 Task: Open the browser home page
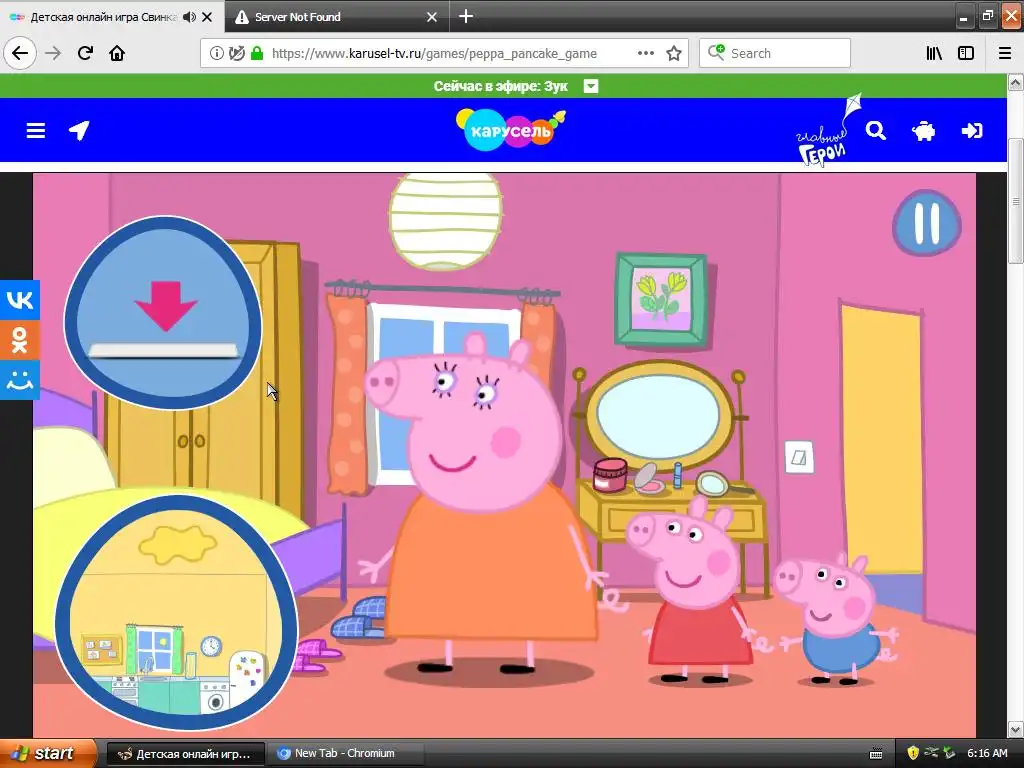pyautogui.click(x=117, y=53)
